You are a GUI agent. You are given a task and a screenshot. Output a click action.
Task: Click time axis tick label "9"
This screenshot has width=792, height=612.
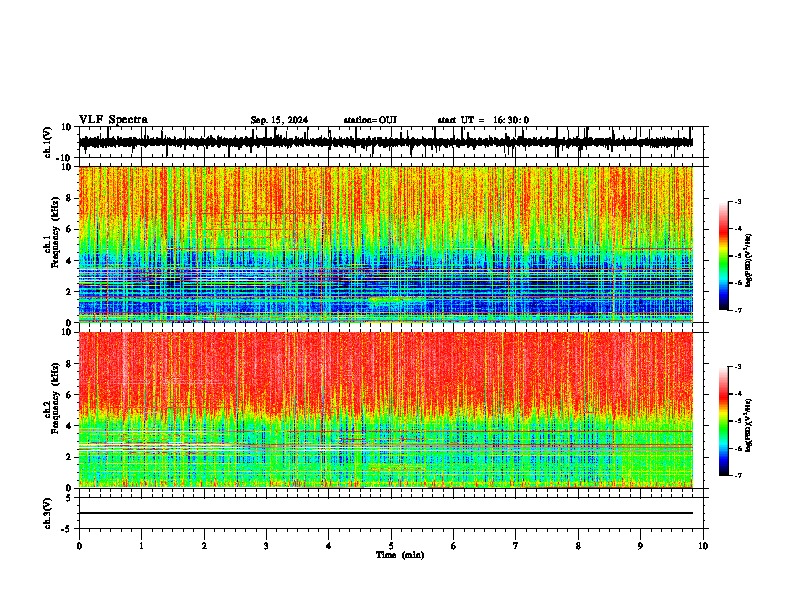pyautogui.click(x=640, y=546)
